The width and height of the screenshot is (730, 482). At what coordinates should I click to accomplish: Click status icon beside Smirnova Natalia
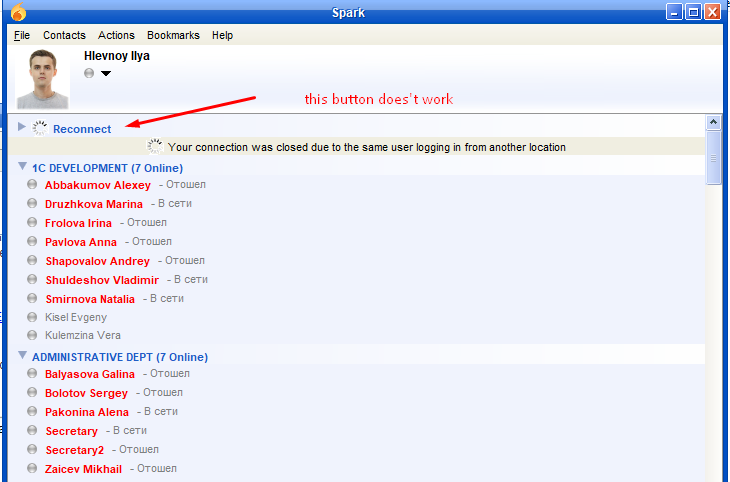(x=32, y=298)
